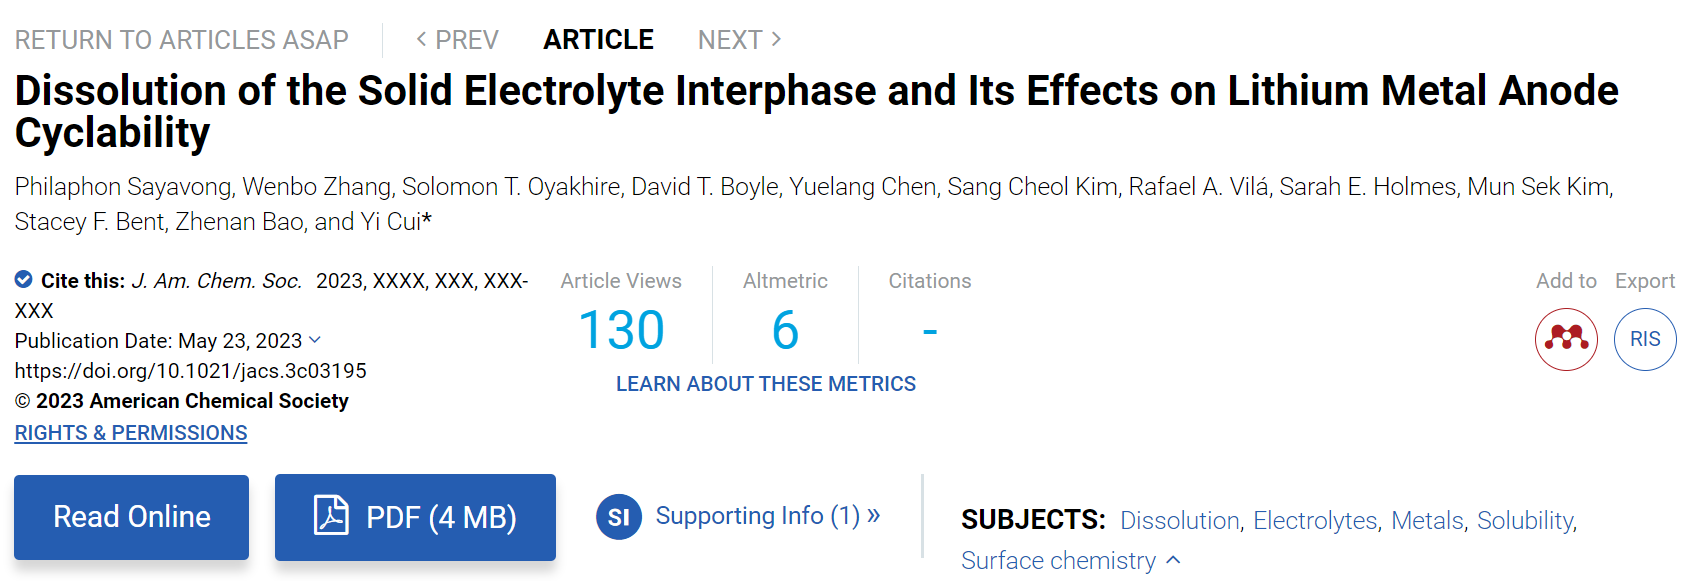
Task: Click the verified checkmark beside Cite this
Action: coord(23,279)
